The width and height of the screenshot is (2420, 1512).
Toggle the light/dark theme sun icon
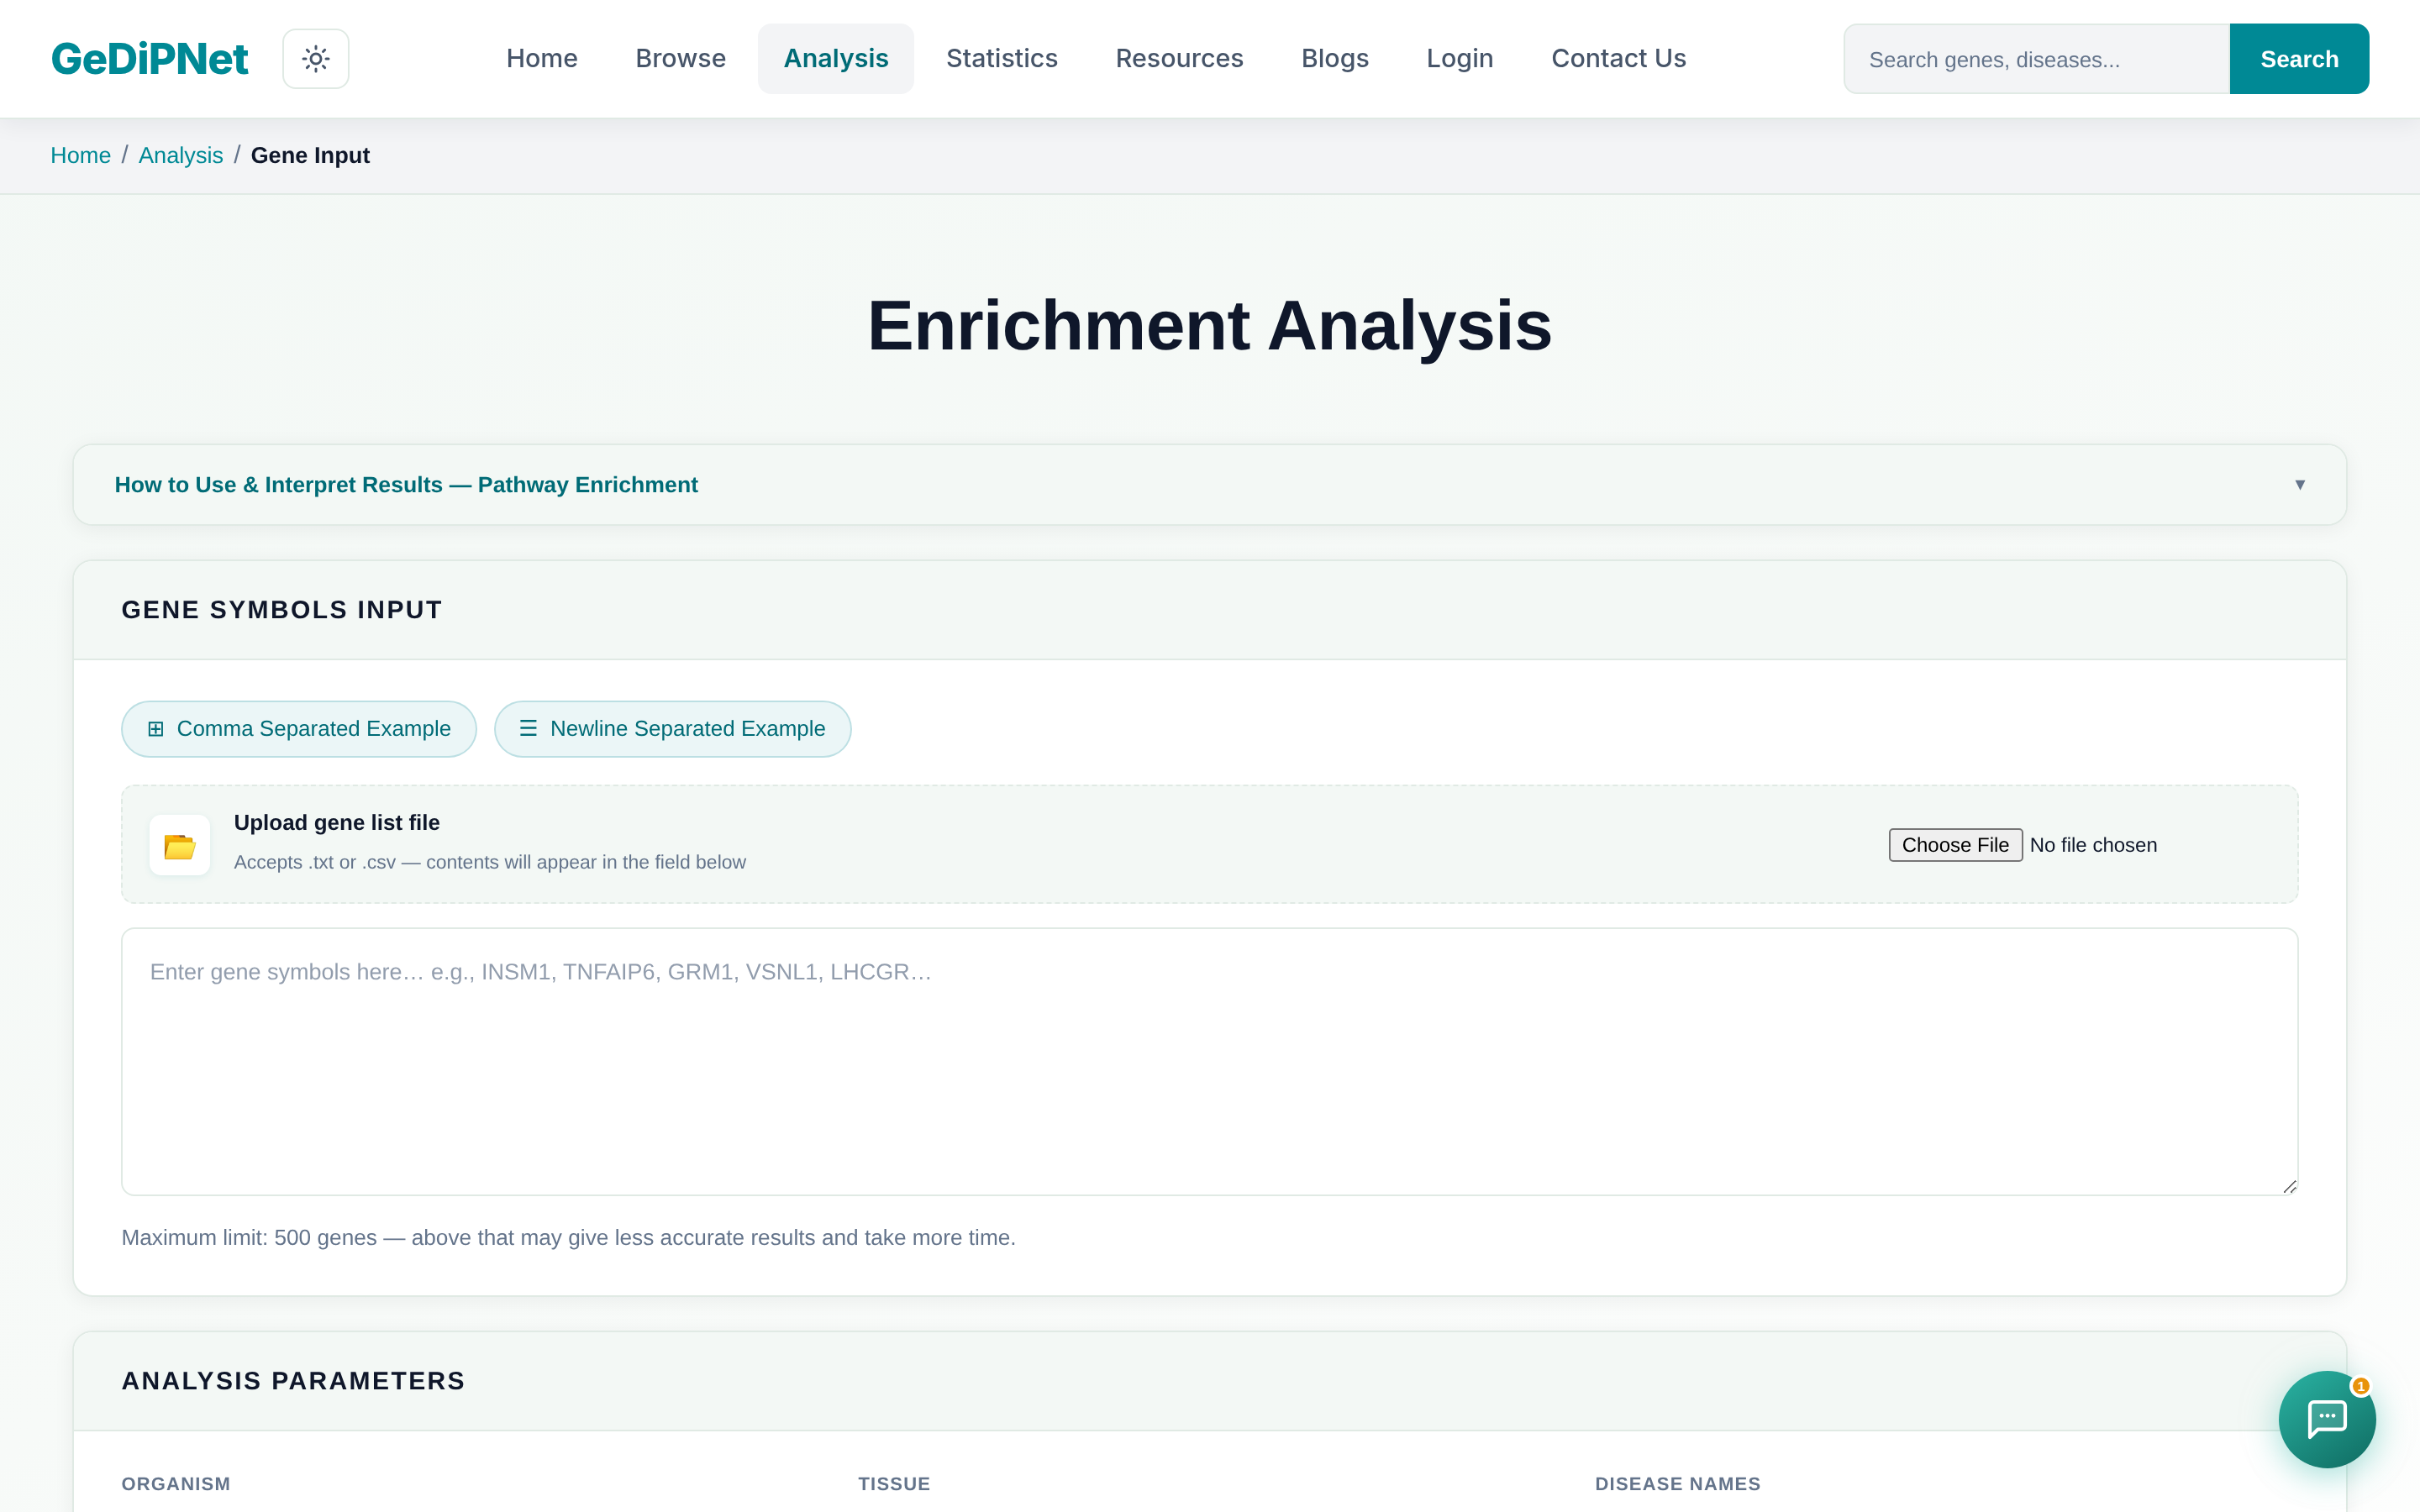(315, 59)
